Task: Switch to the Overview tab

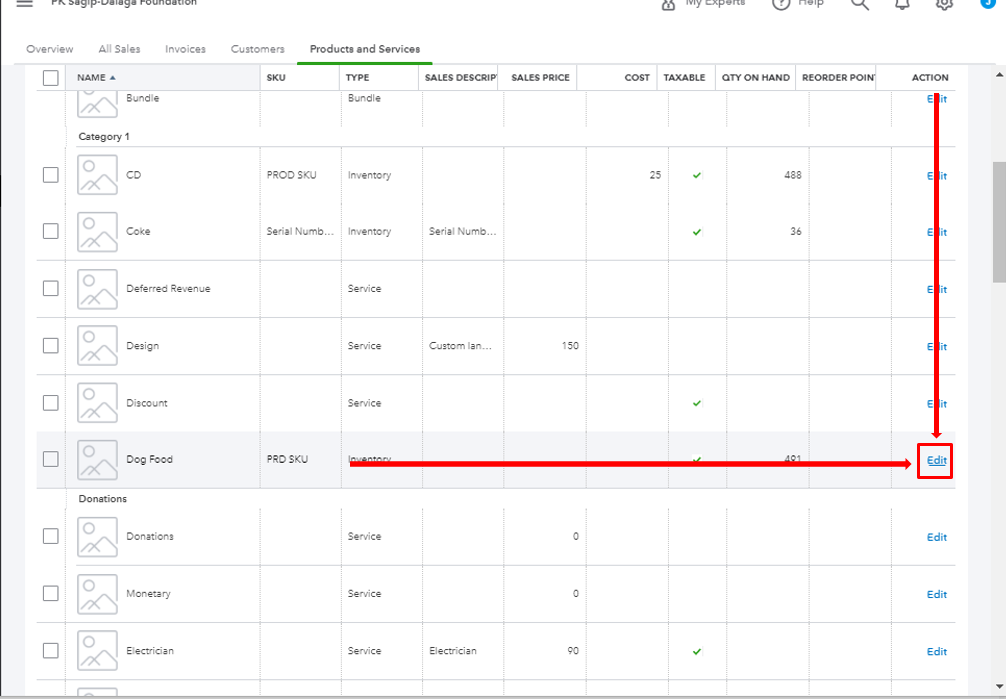Action: coord(49,49)
